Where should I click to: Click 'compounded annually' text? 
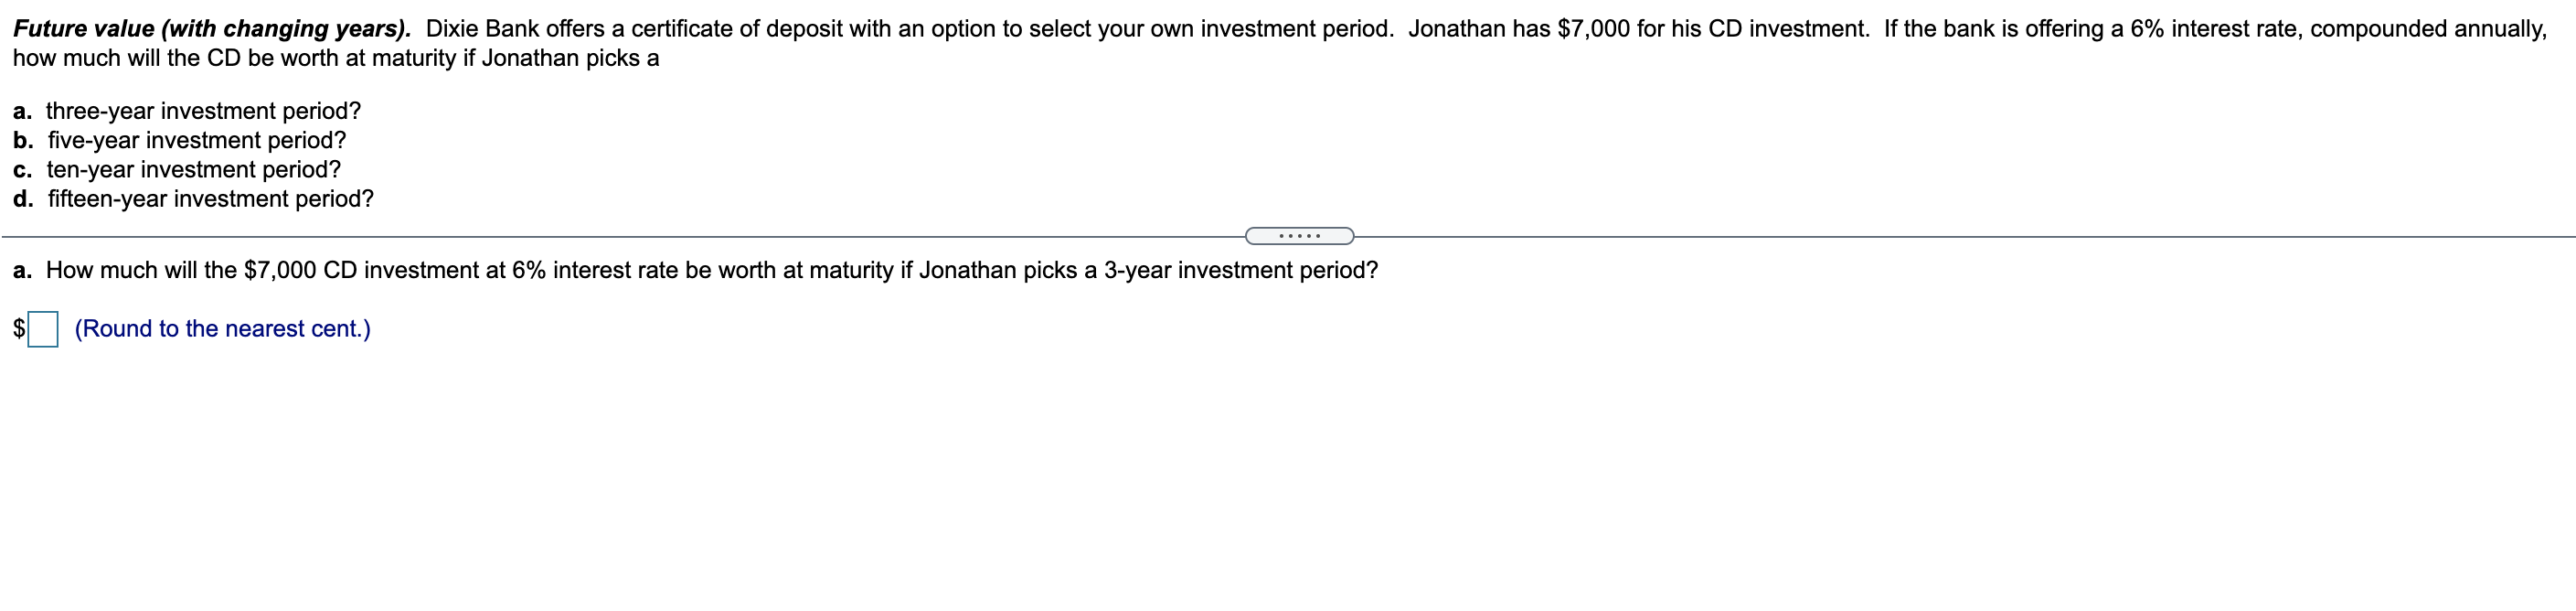(2427, 29)
